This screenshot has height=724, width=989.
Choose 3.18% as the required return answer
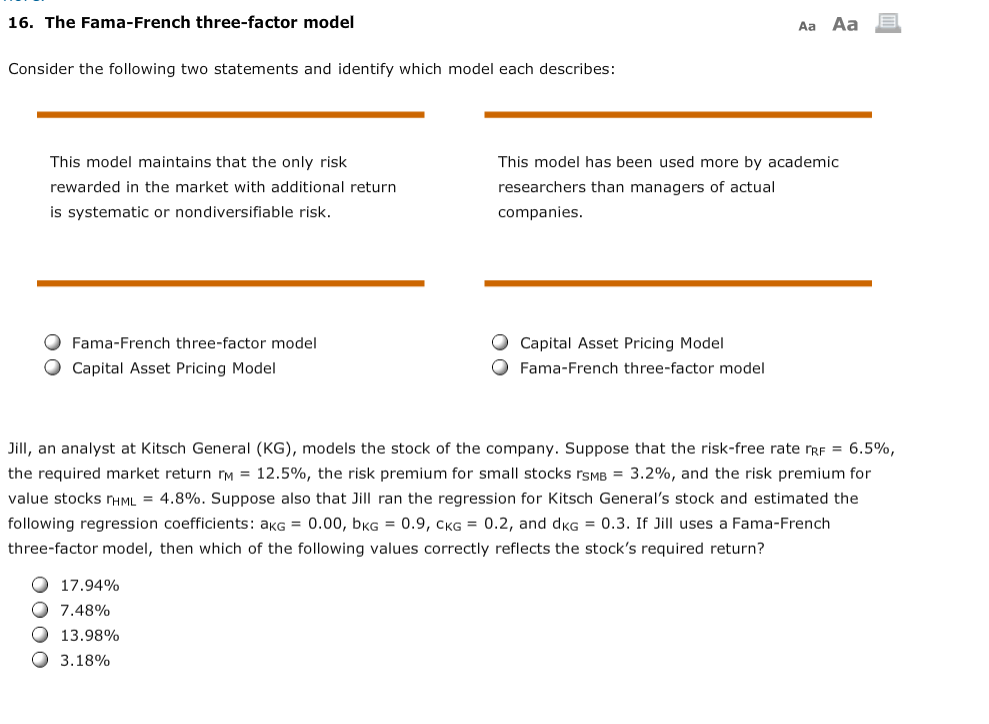click(x=39, y=660)
